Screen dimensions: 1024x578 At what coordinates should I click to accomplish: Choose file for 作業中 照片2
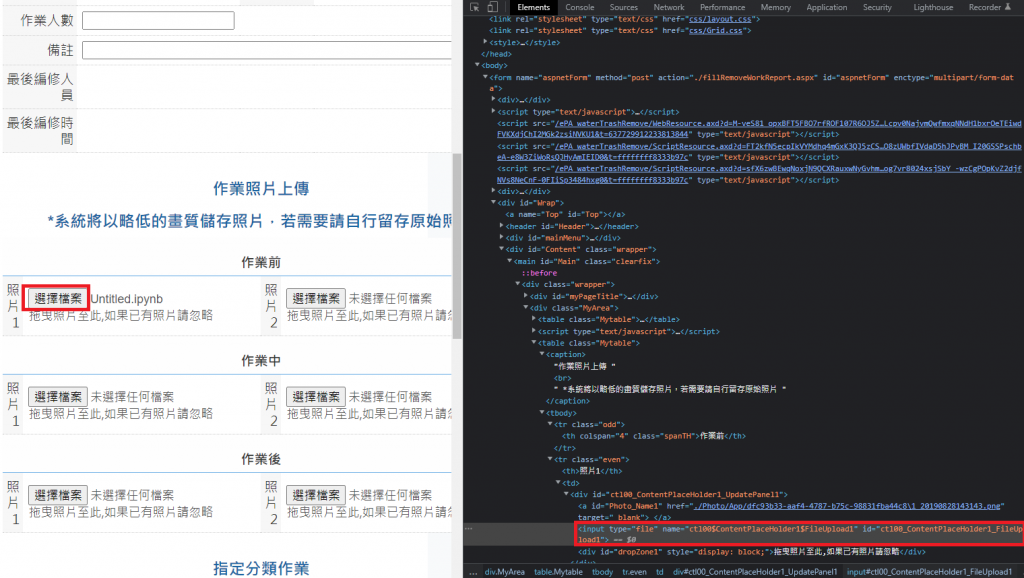point(315,396)
